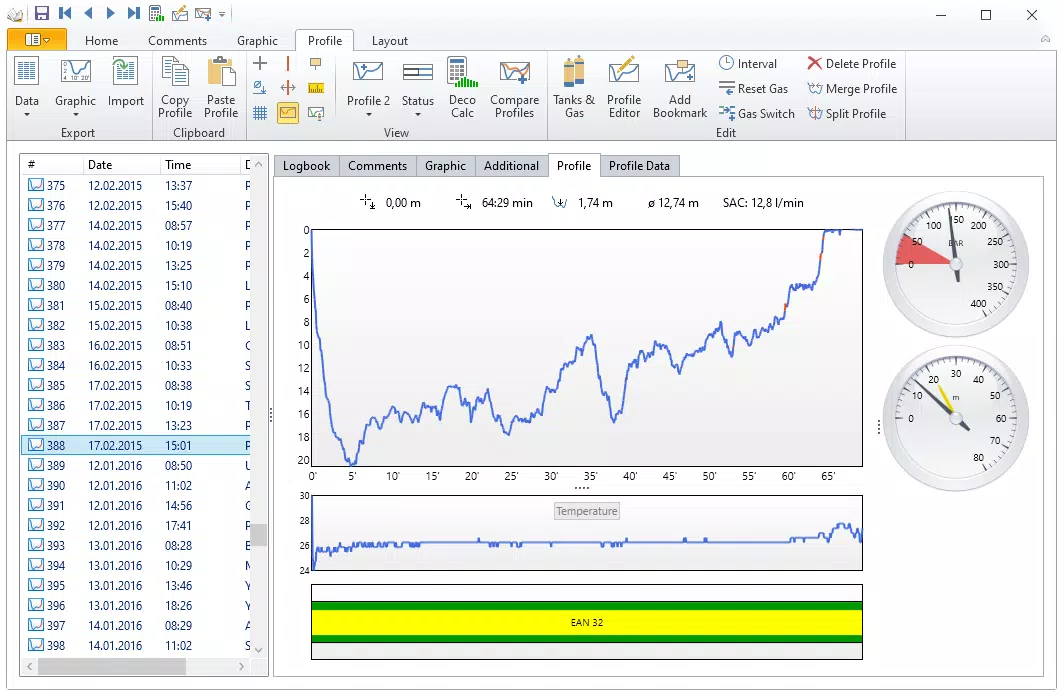The image size is (1063, 696).
Task: Jump to first dive with skip-back arrow
Action: point(65,13)
